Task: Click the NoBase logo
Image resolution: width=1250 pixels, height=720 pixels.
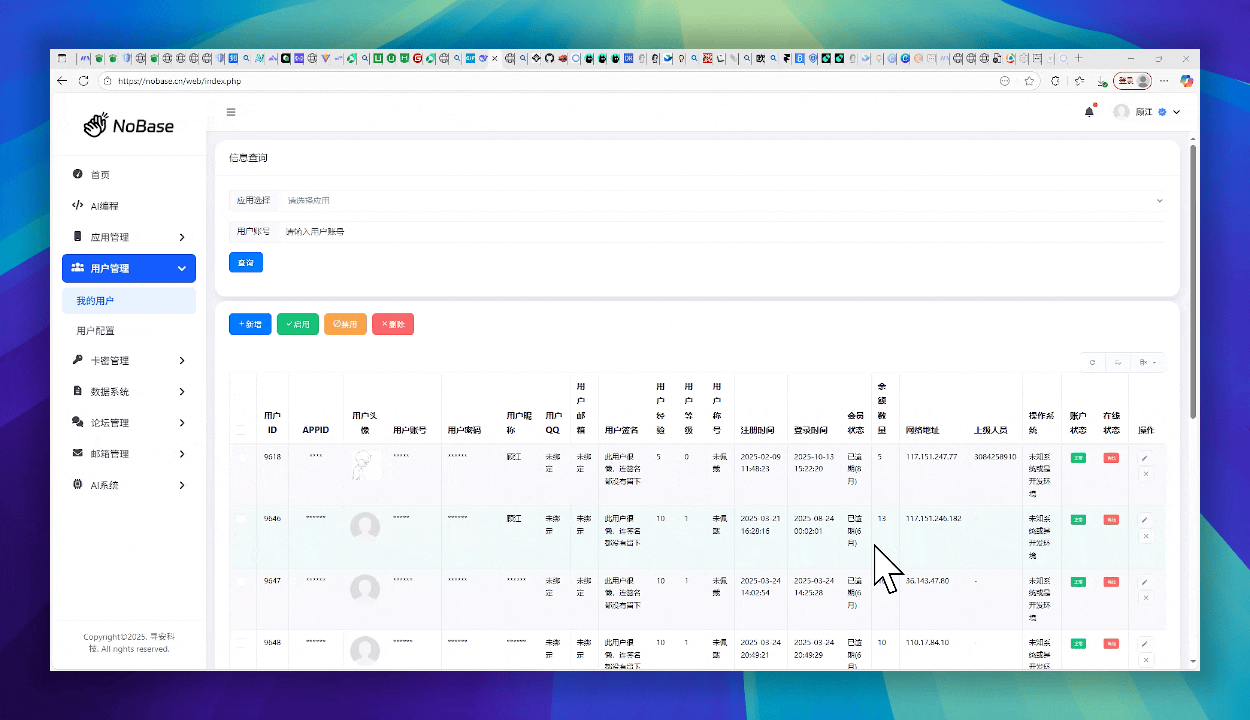Action: coord(128,126)
